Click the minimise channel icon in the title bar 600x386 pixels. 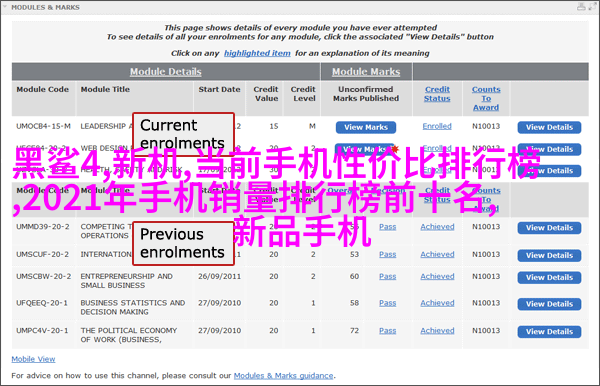pos(581,7)
